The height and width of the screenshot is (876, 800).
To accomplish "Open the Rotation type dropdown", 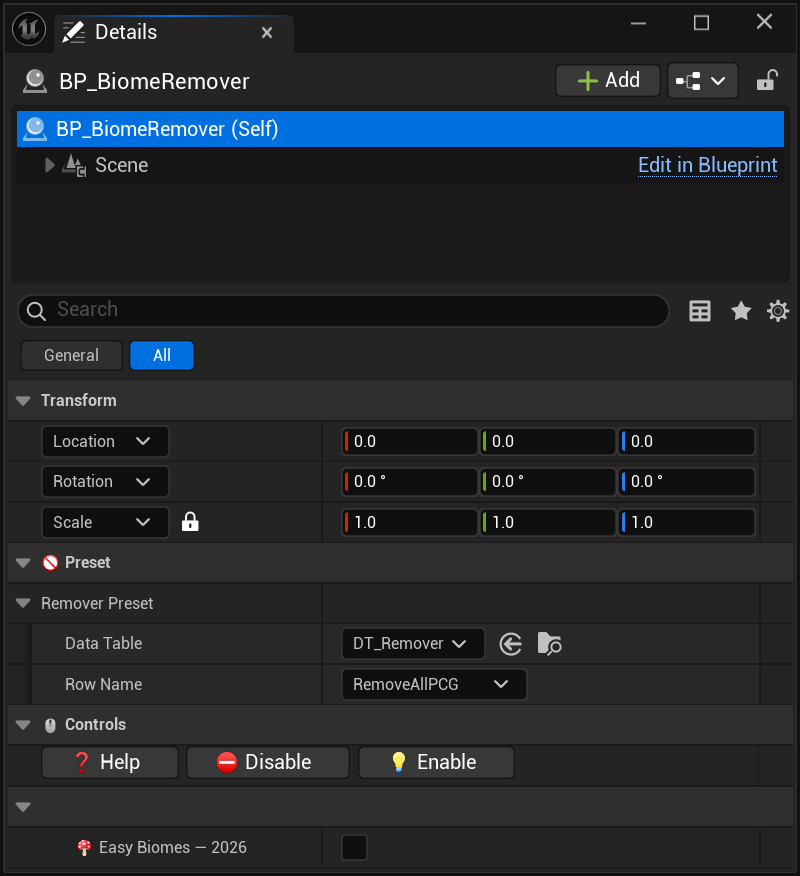I will coord(105,482).
